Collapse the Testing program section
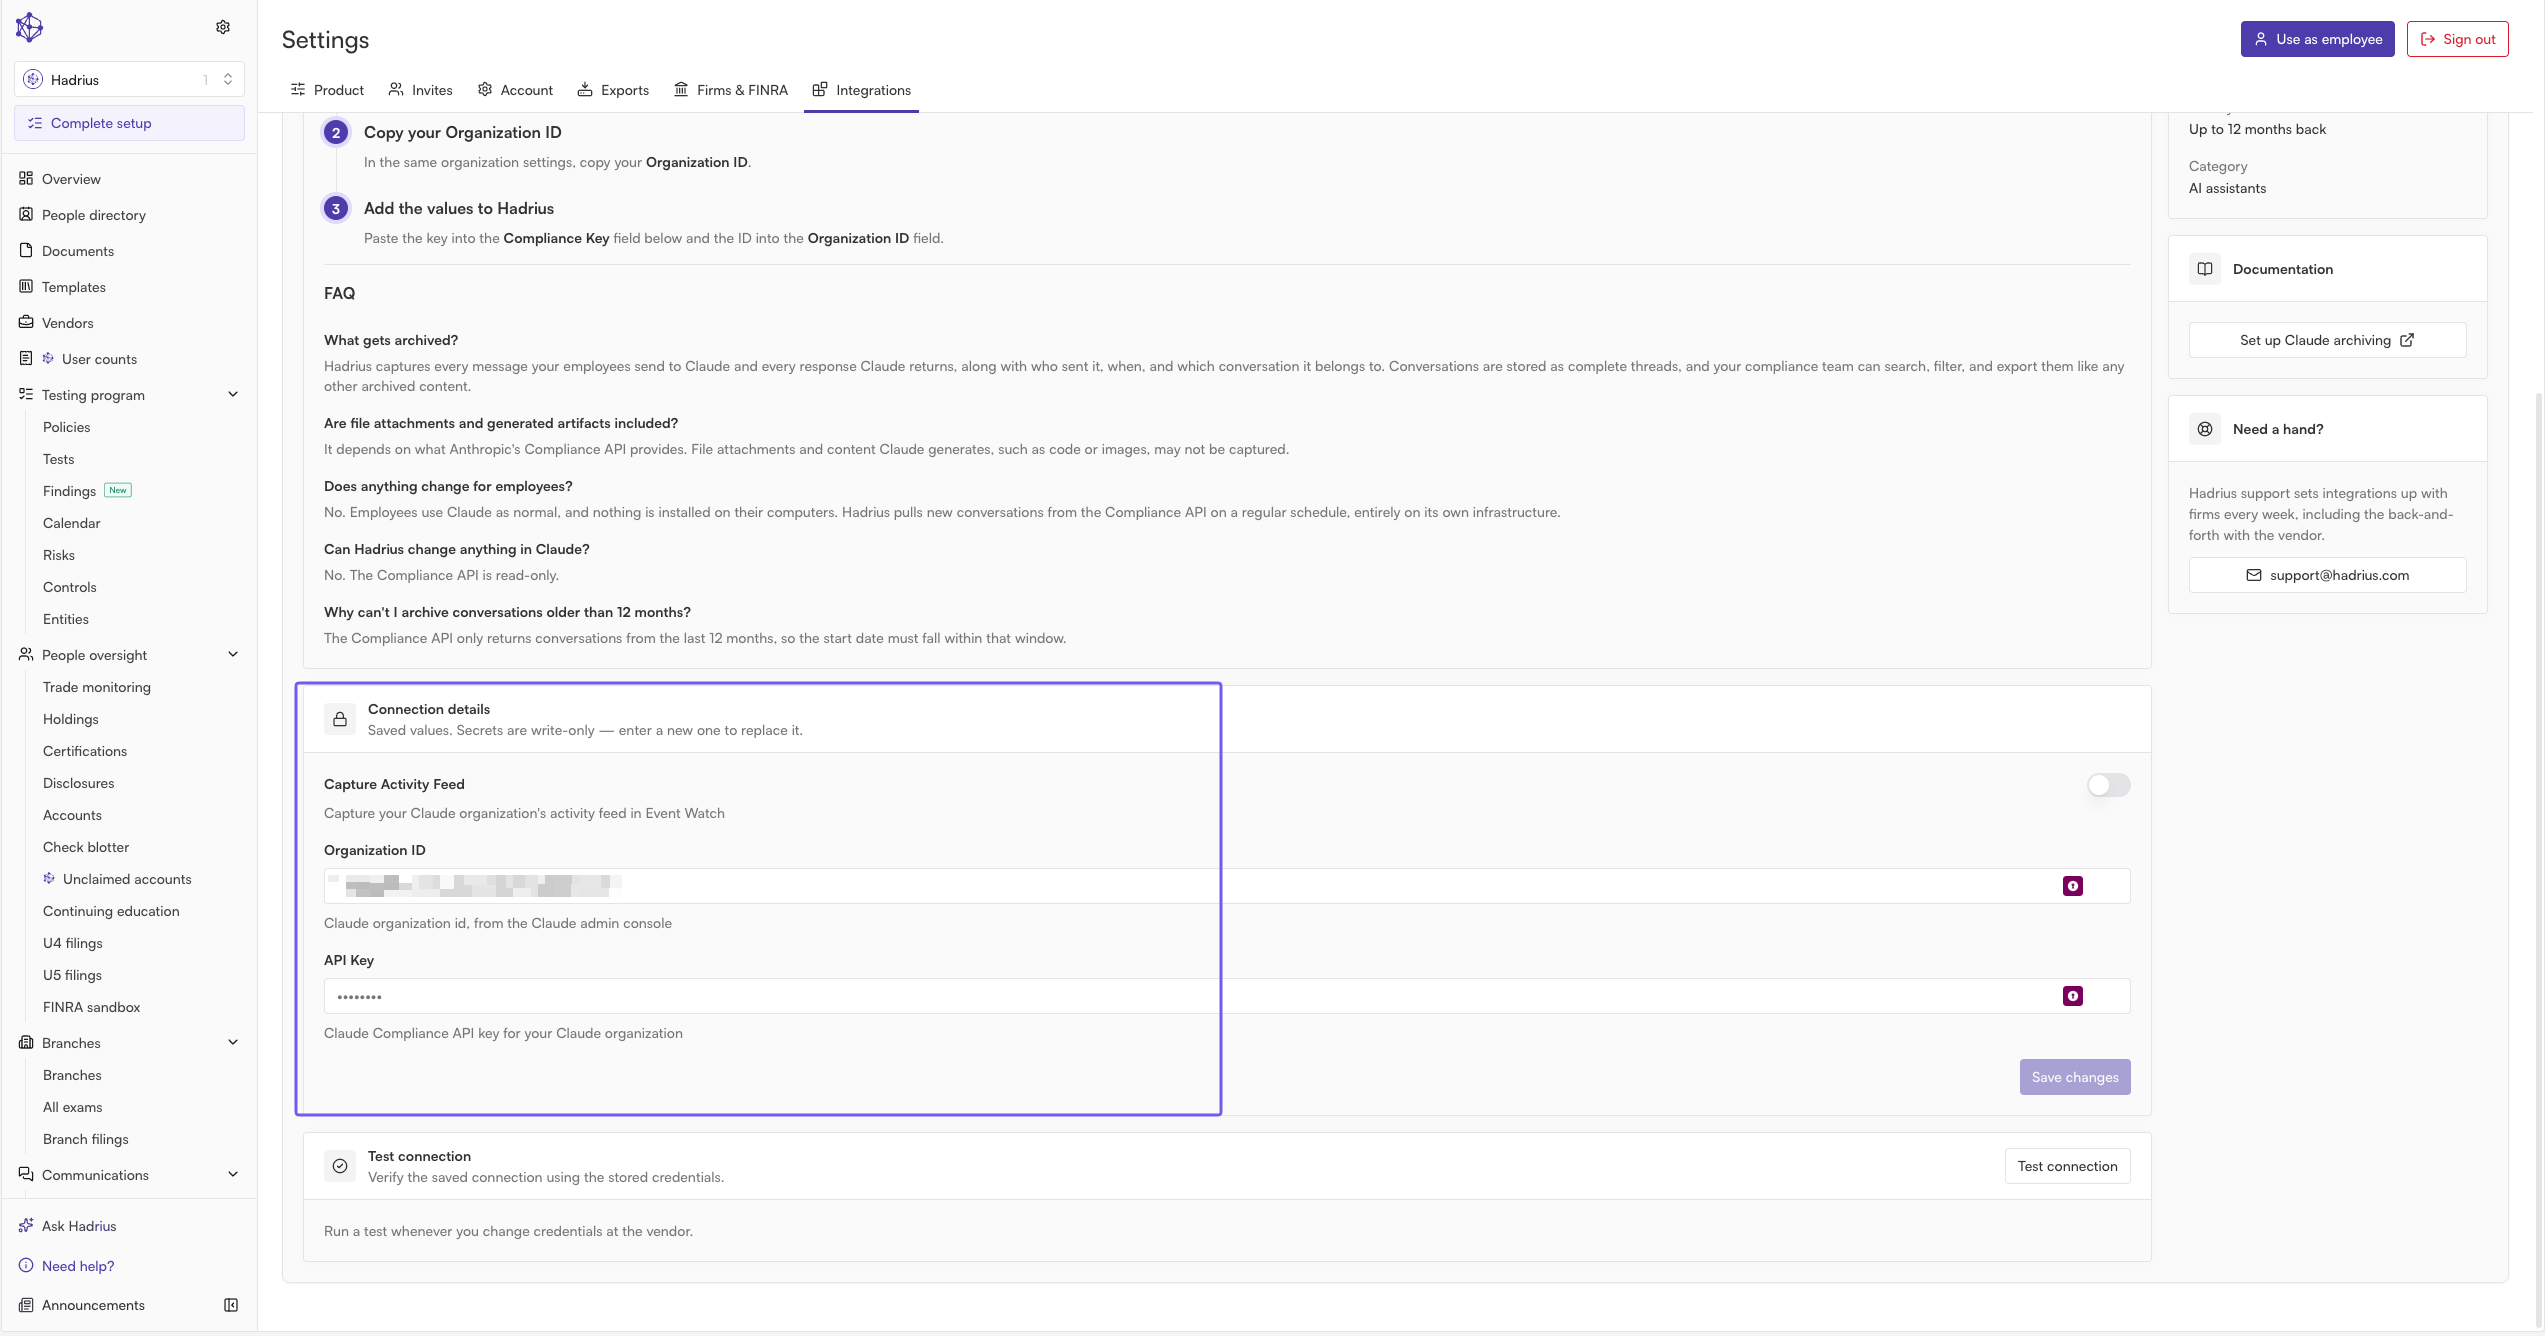 (x=233, y=395)
